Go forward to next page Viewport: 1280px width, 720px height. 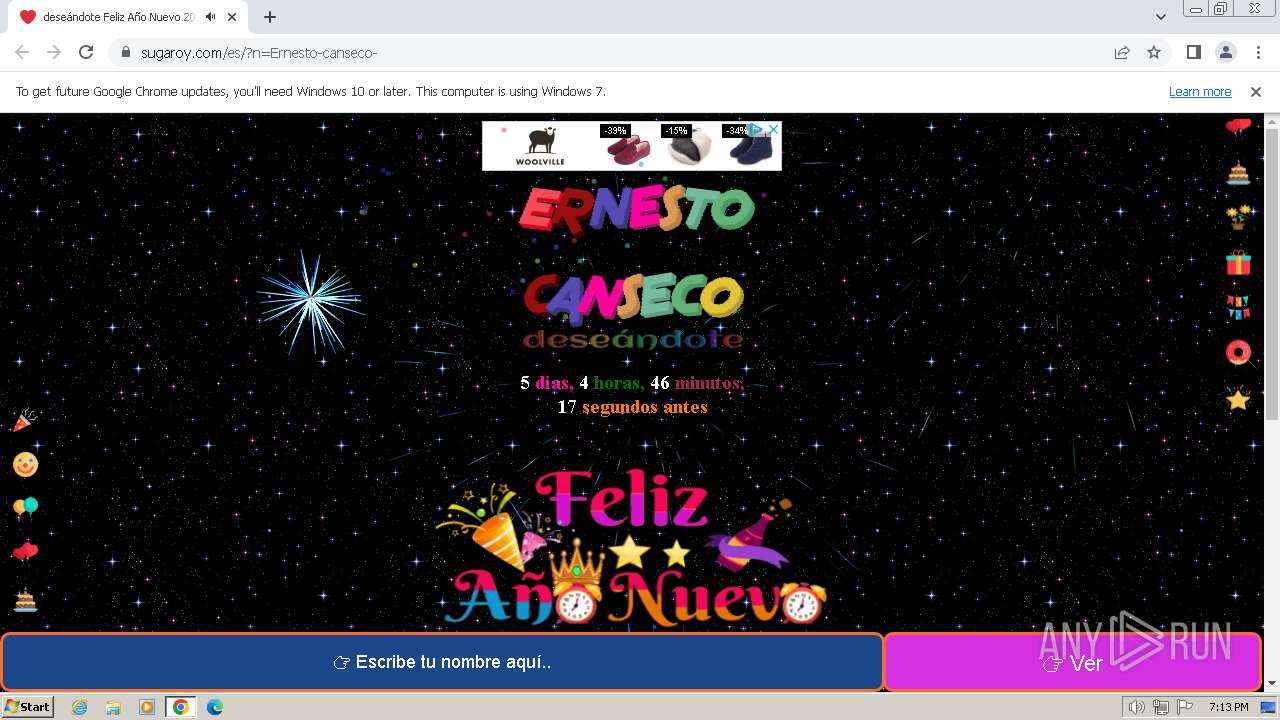(54, 52)
